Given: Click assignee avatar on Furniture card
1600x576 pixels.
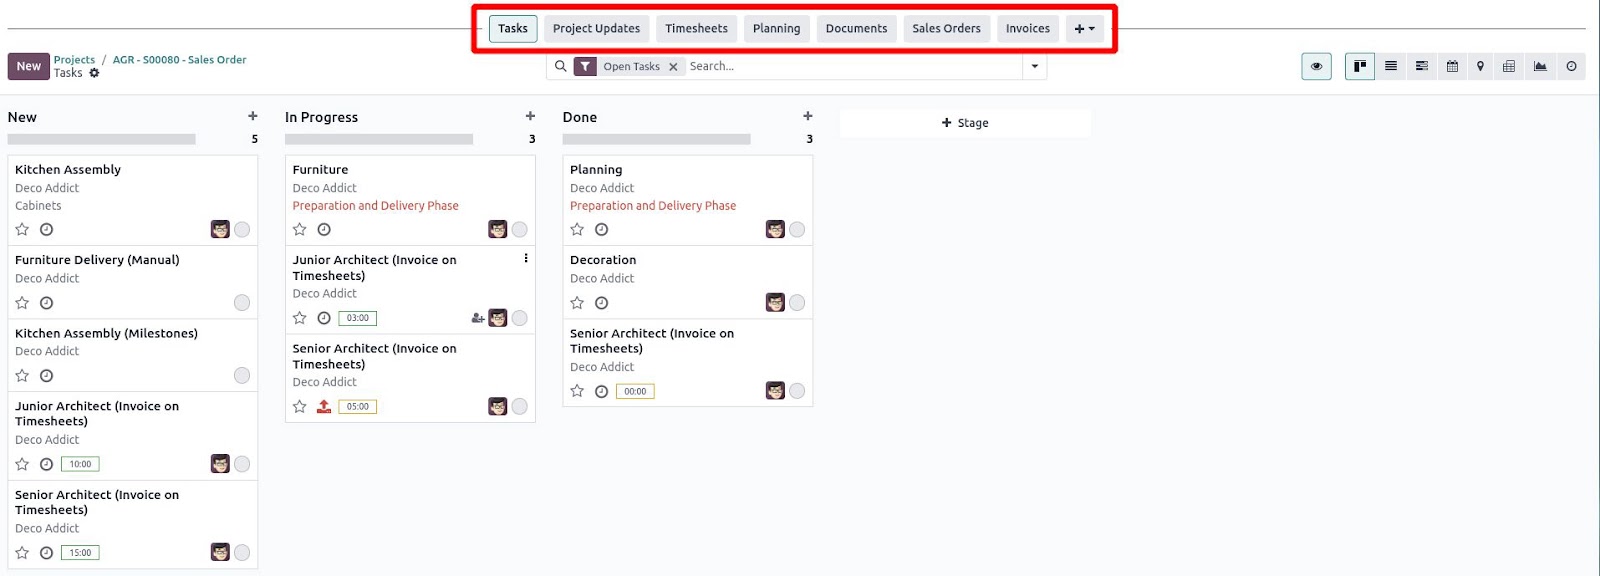Looking at the screenshot, I should click(x=498, y=230).
